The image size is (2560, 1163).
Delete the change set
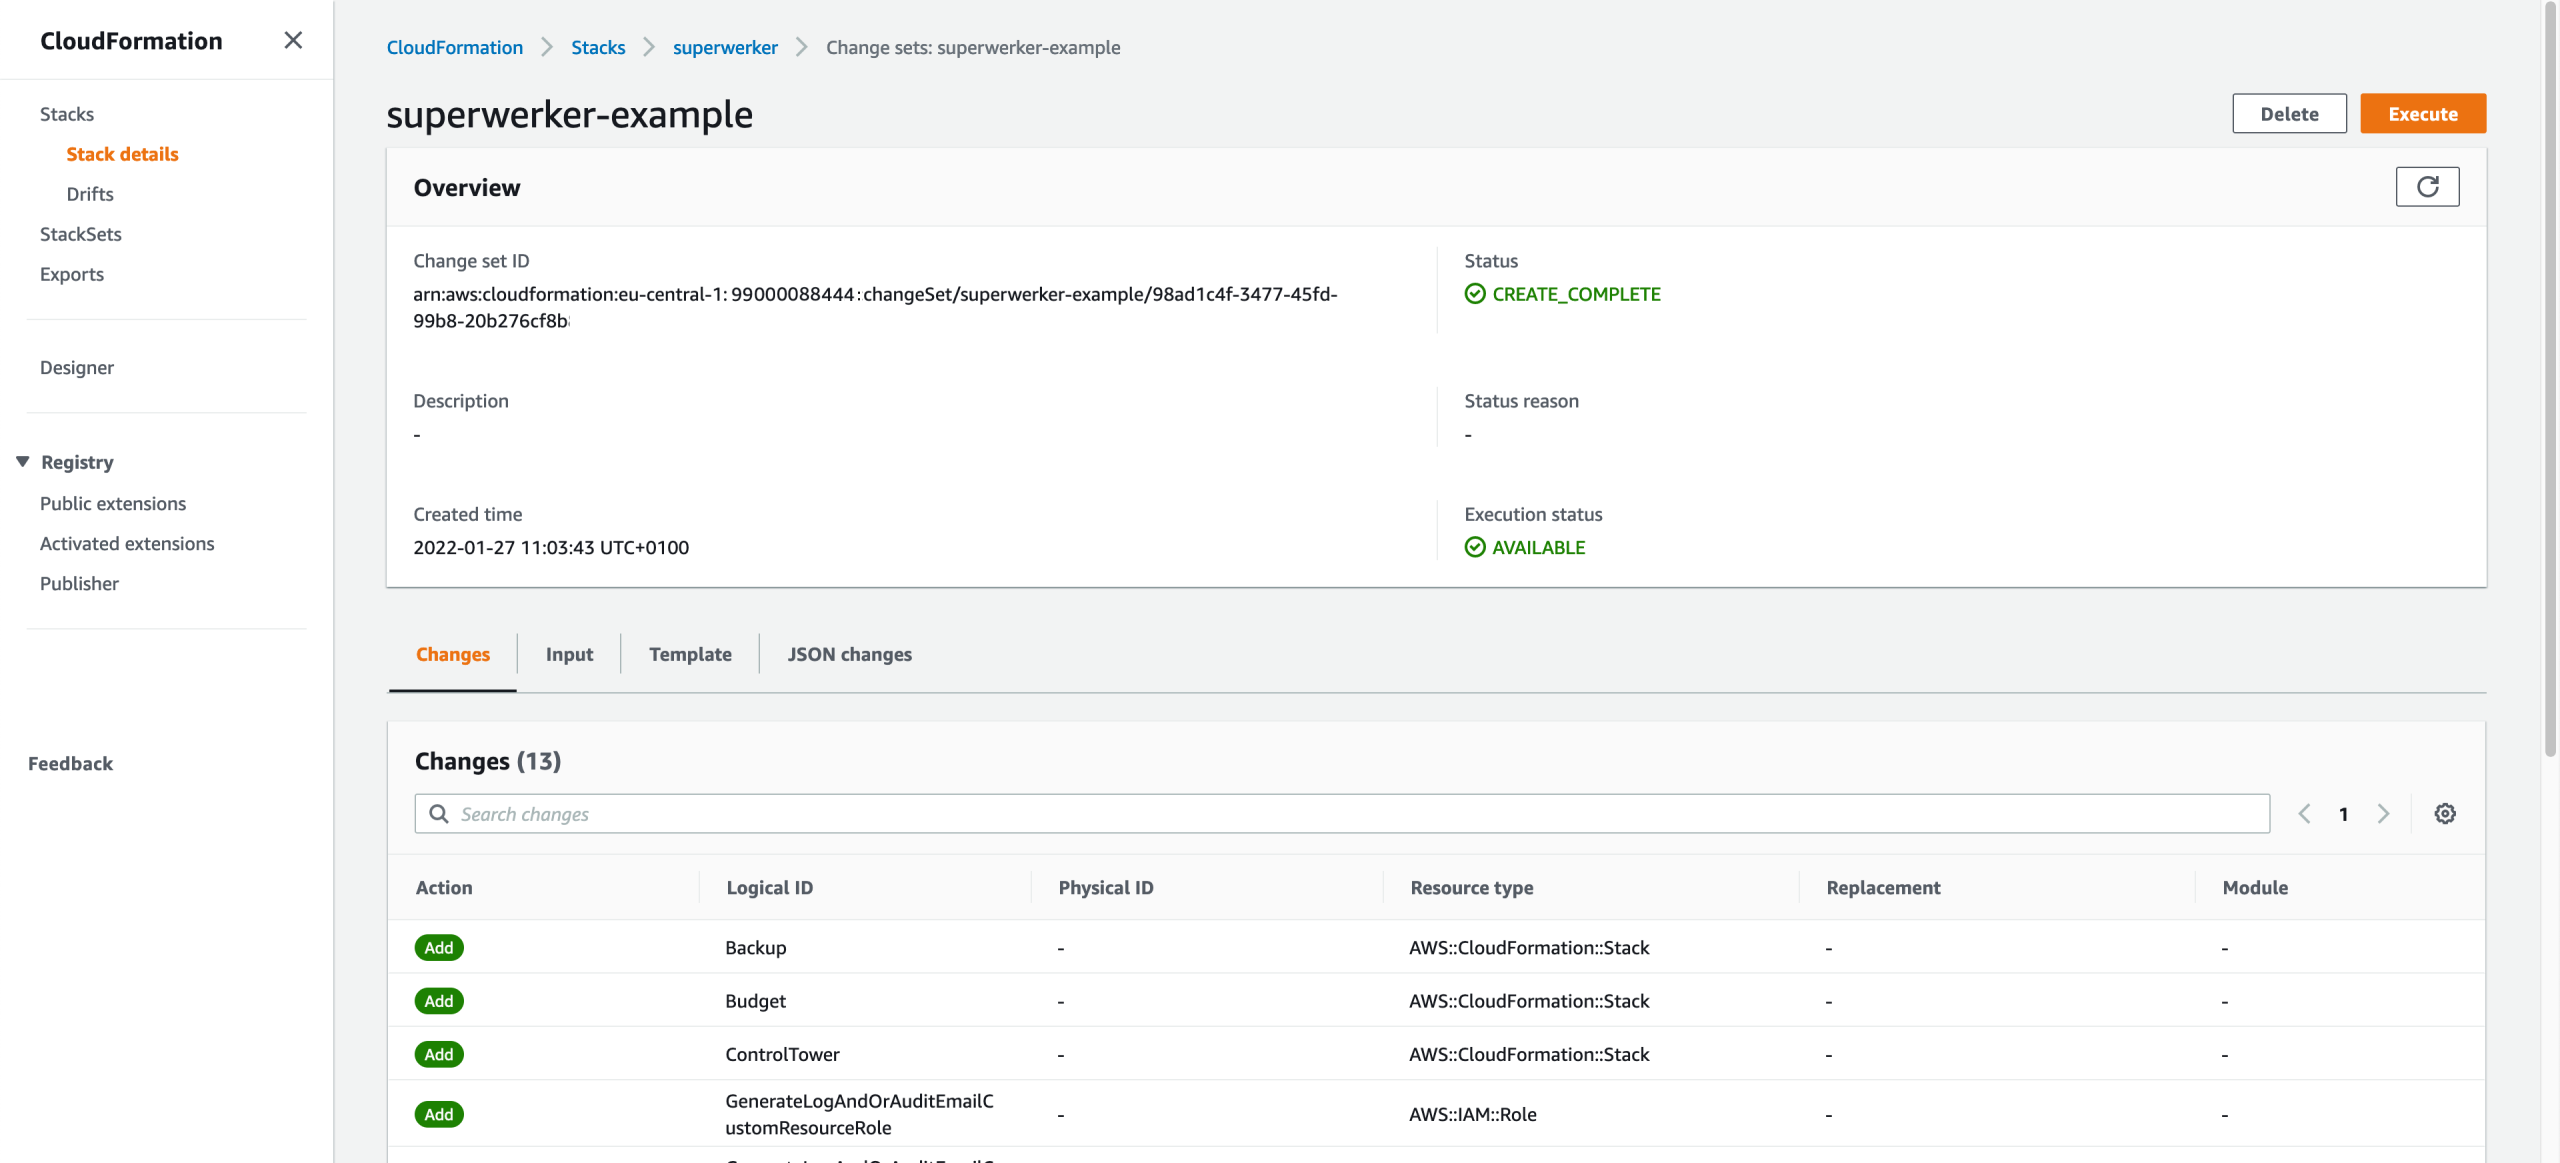tap(2290, 114)
